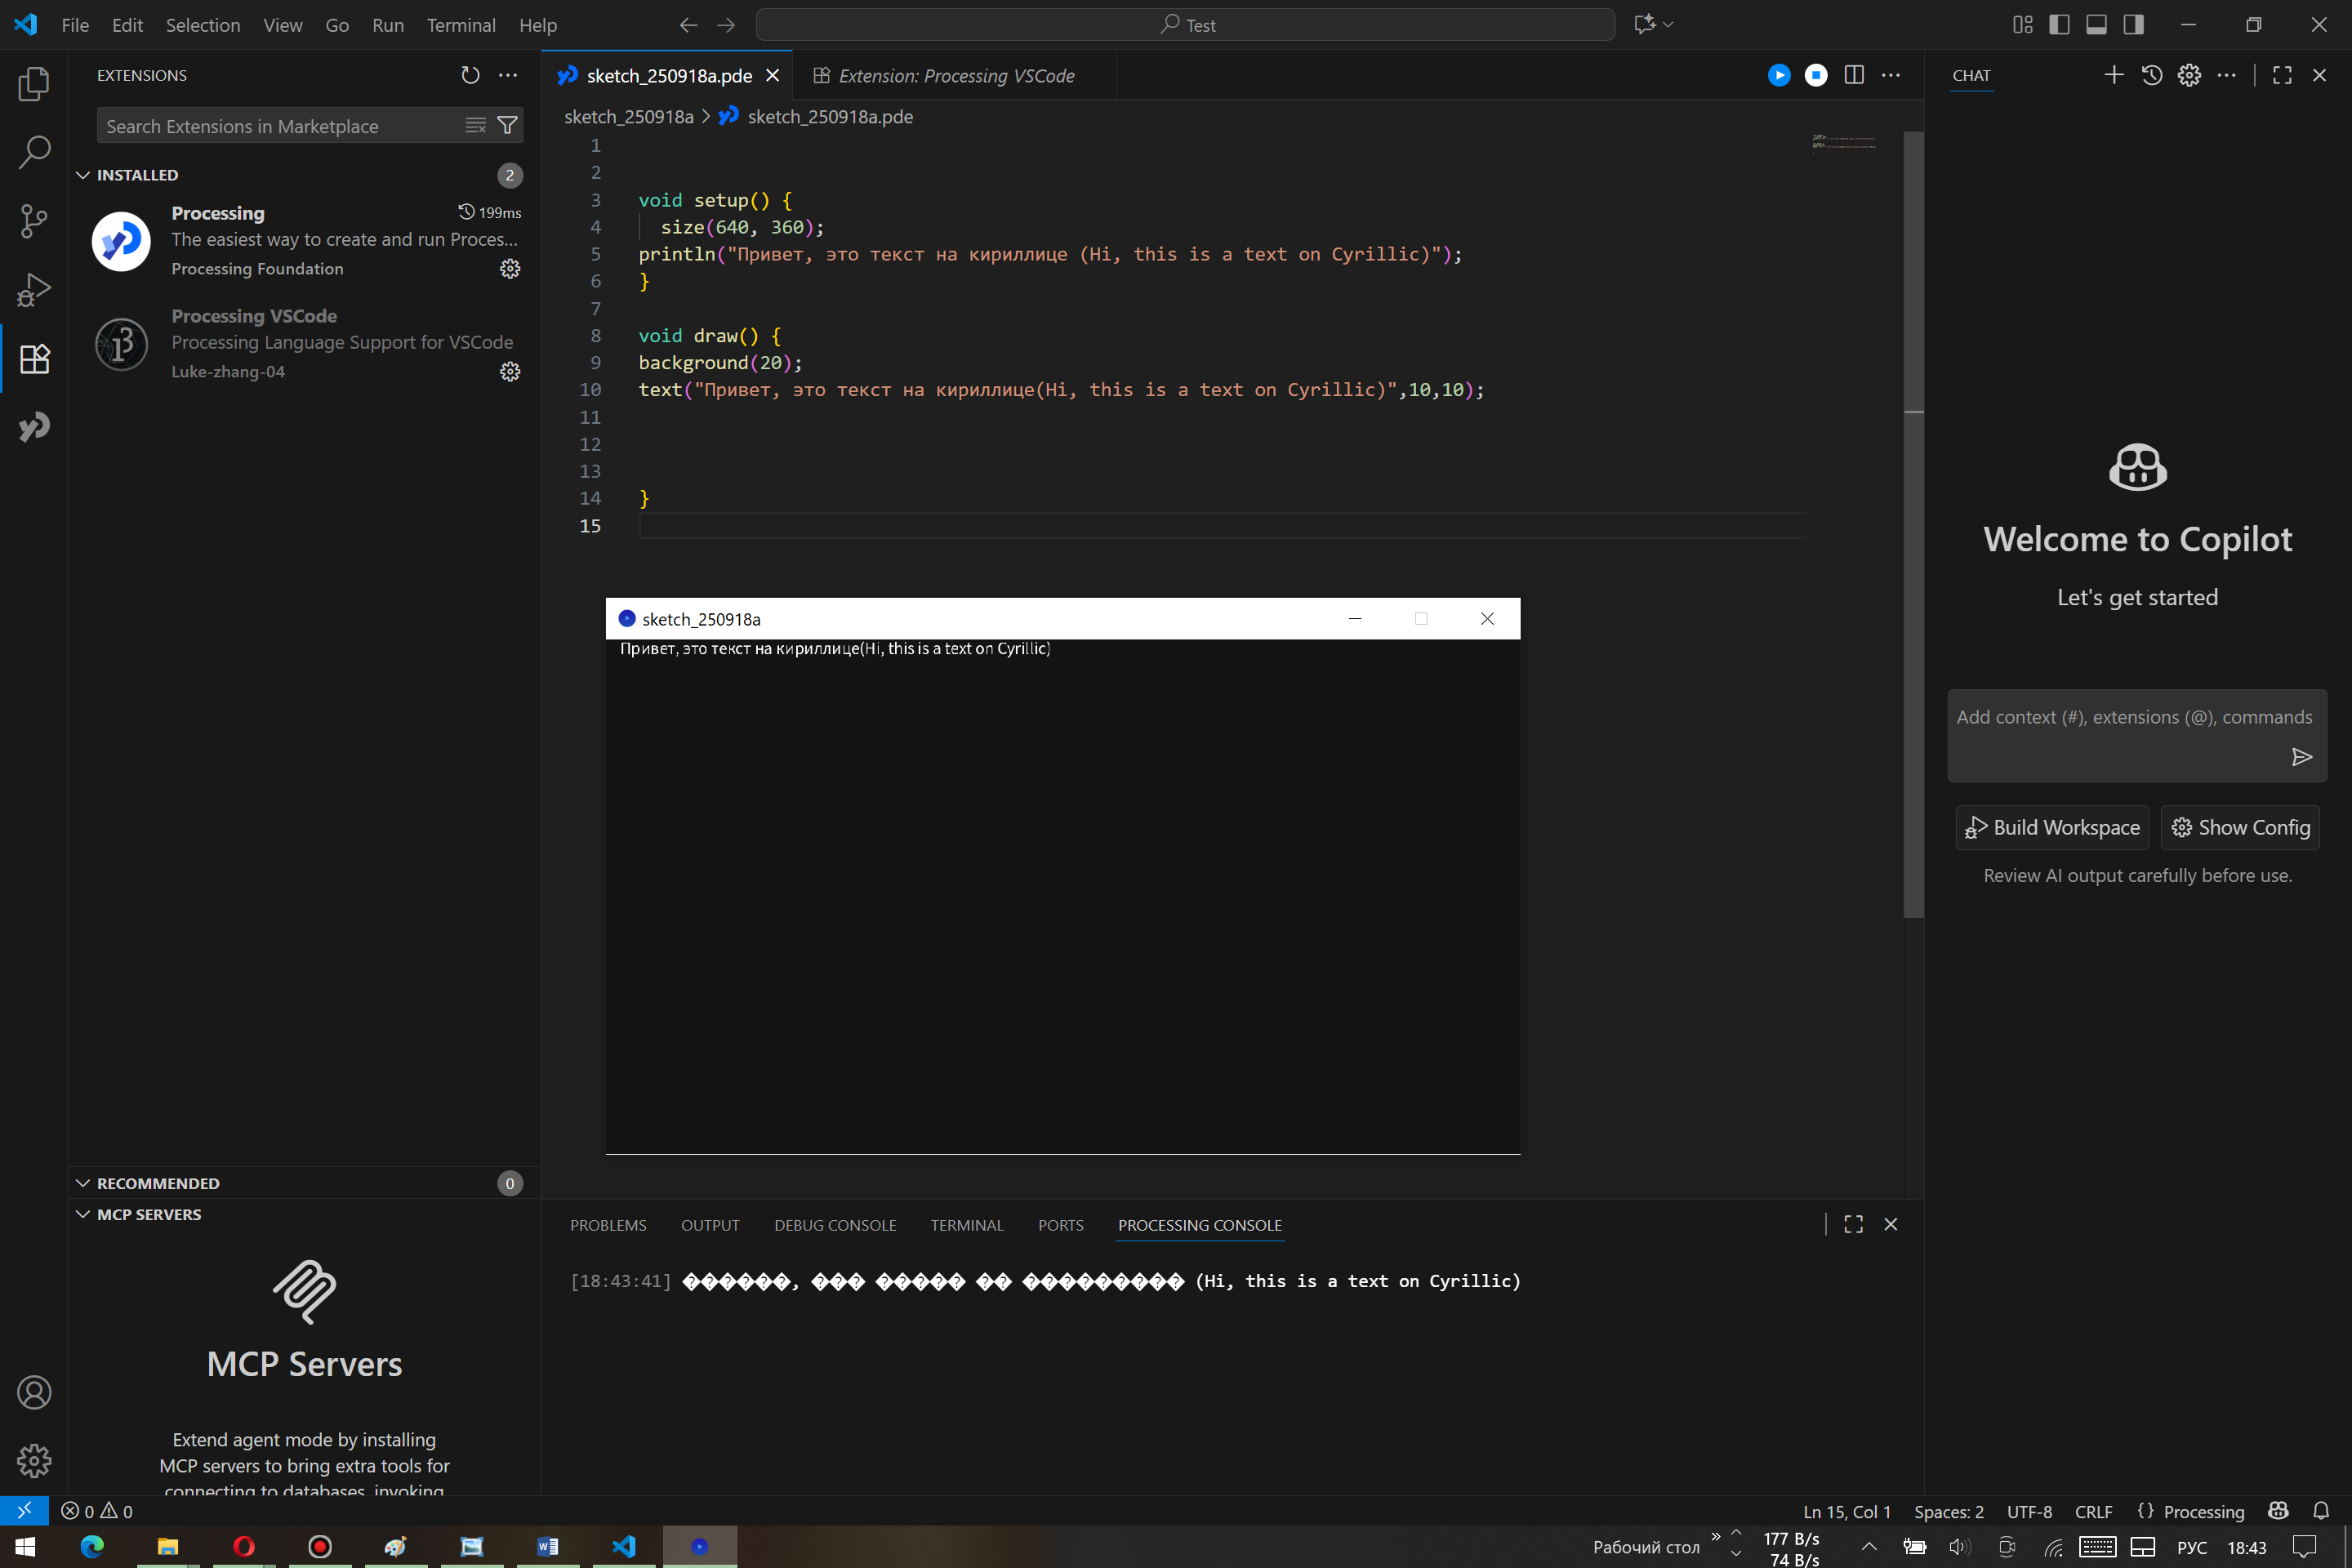Toggle the primary side bar visibility
The image size is (2352, 1568).
coord(2059,25)
